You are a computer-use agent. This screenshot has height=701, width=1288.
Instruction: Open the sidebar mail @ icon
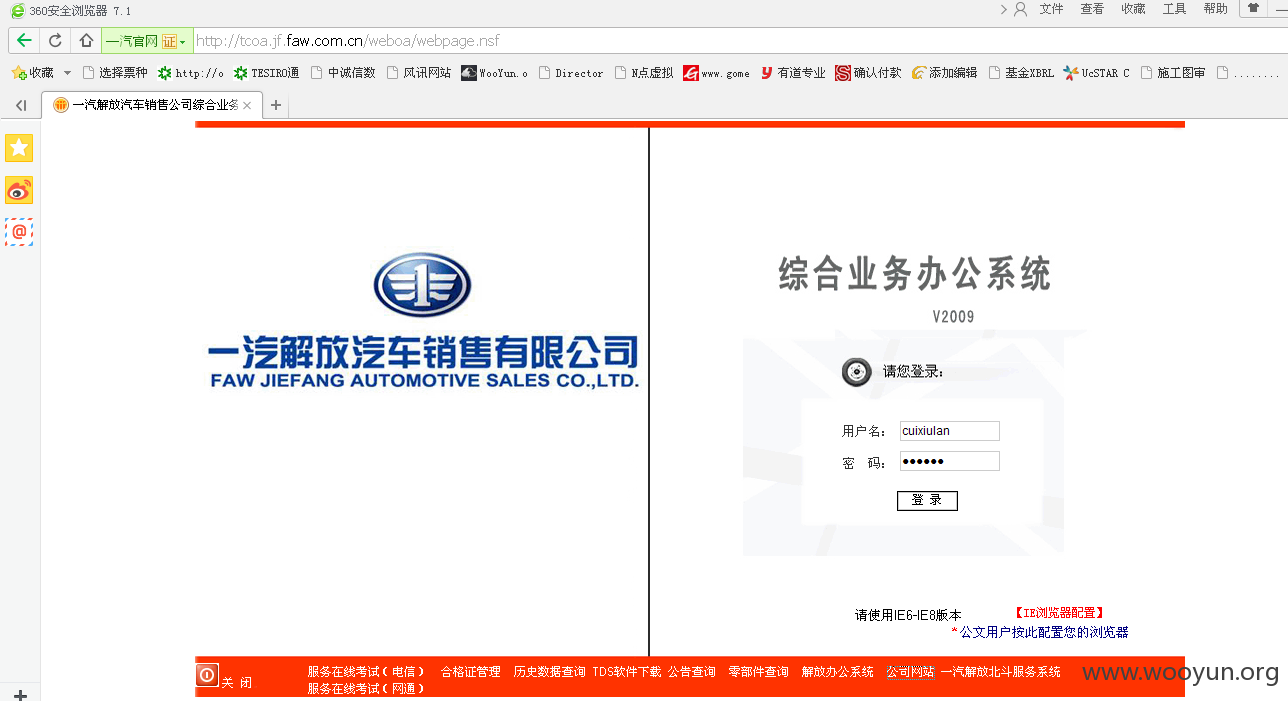(x=19, y=232)
